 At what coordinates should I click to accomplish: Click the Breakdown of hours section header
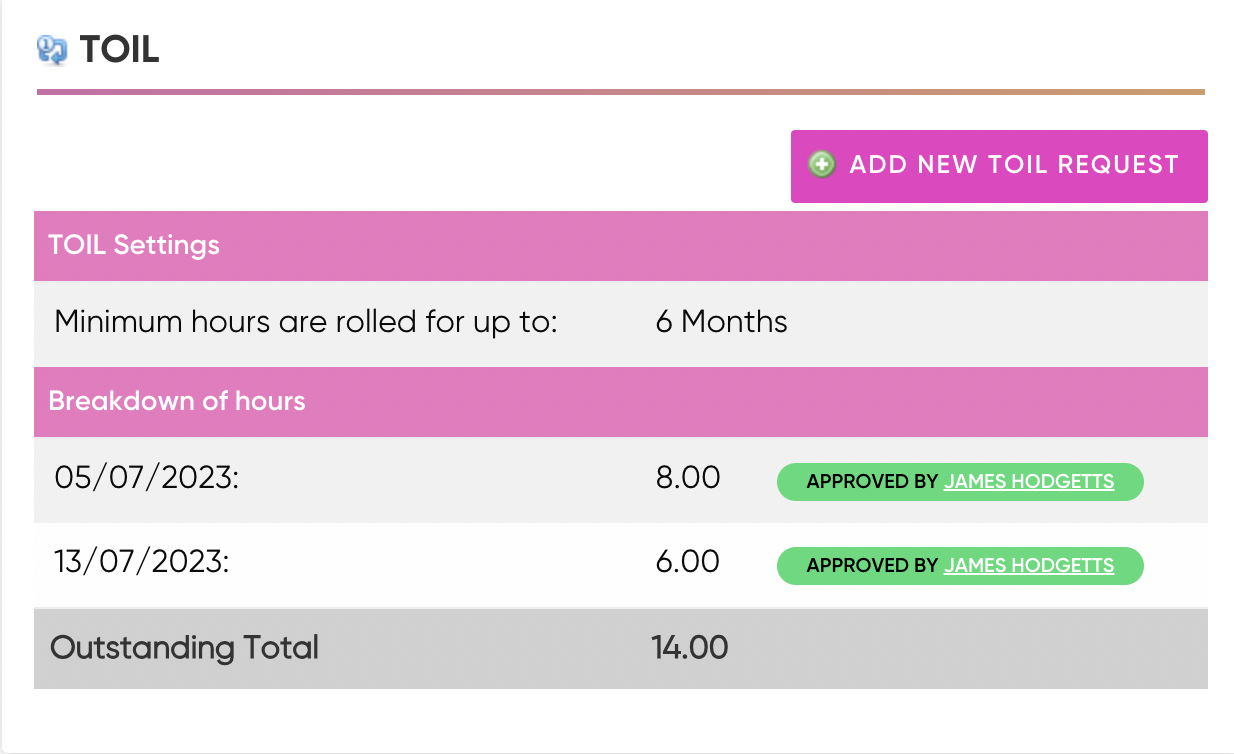(177, 401)
